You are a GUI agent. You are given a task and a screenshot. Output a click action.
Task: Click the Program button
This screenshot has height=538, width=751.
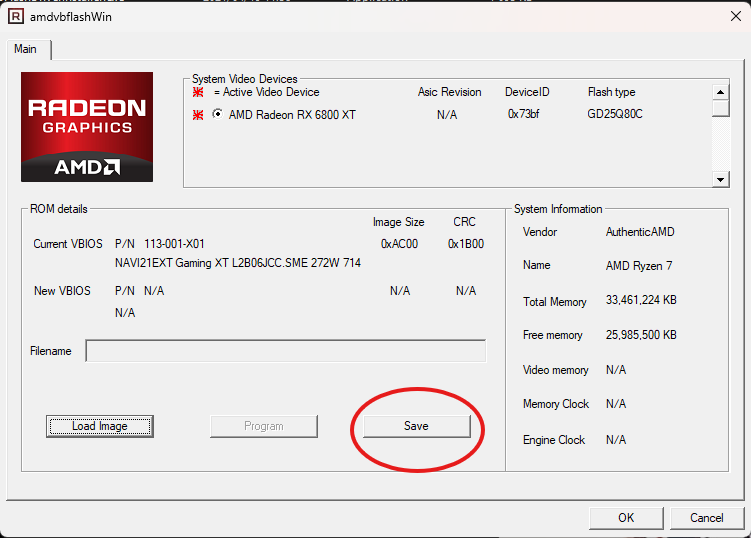pyautogui.click(x=263, y=426)
